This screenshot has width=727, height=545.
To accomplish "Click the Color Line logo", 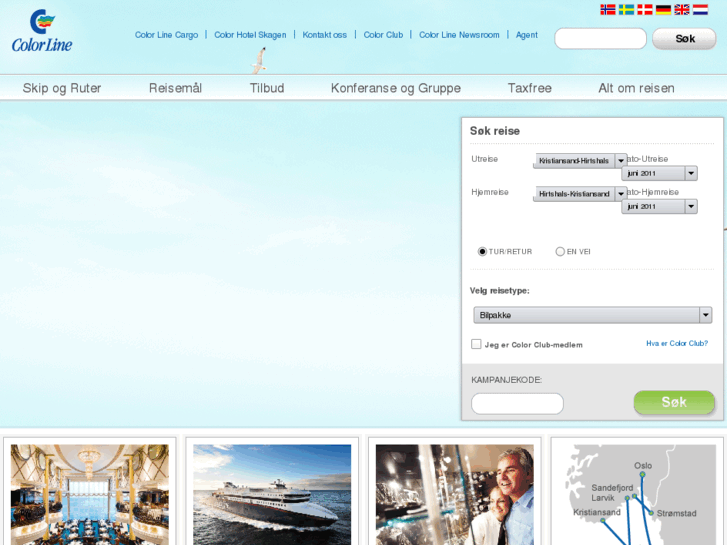I will pyautogui.click(x=42, y=30).
